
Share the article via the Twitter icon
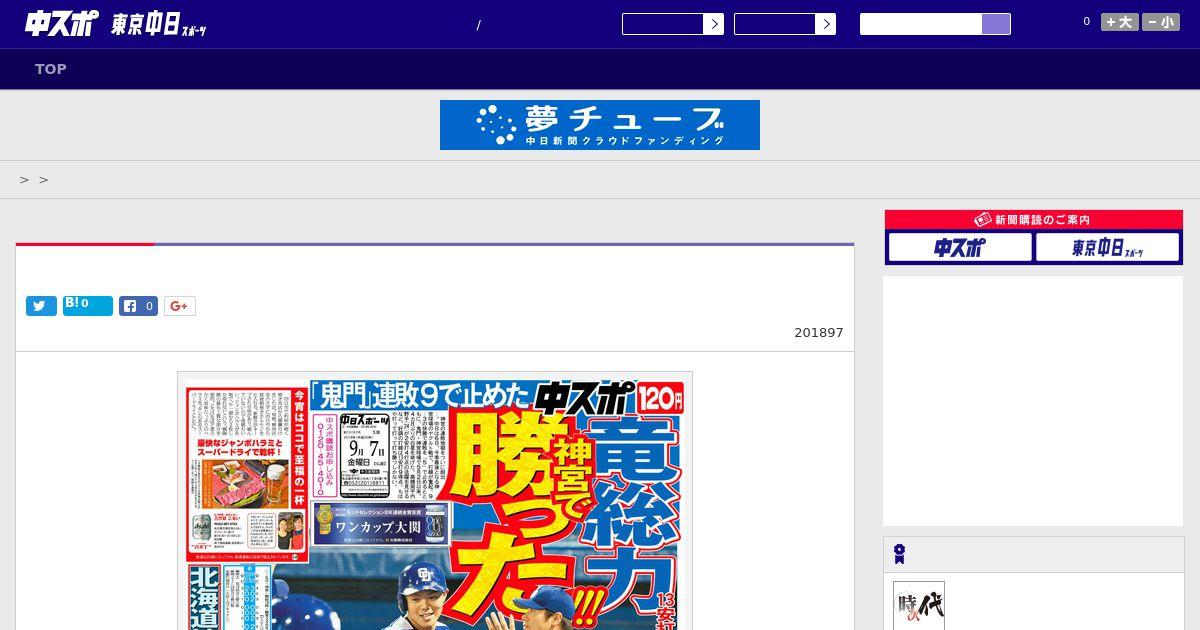point(41,306)
